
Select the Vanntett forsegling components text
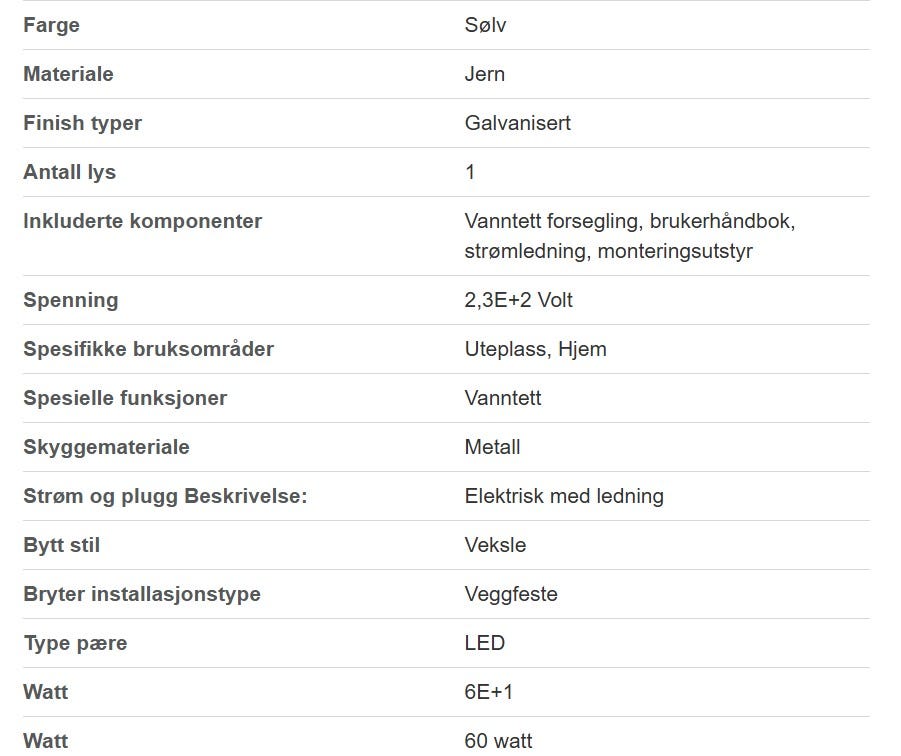[x=630, y=236]
